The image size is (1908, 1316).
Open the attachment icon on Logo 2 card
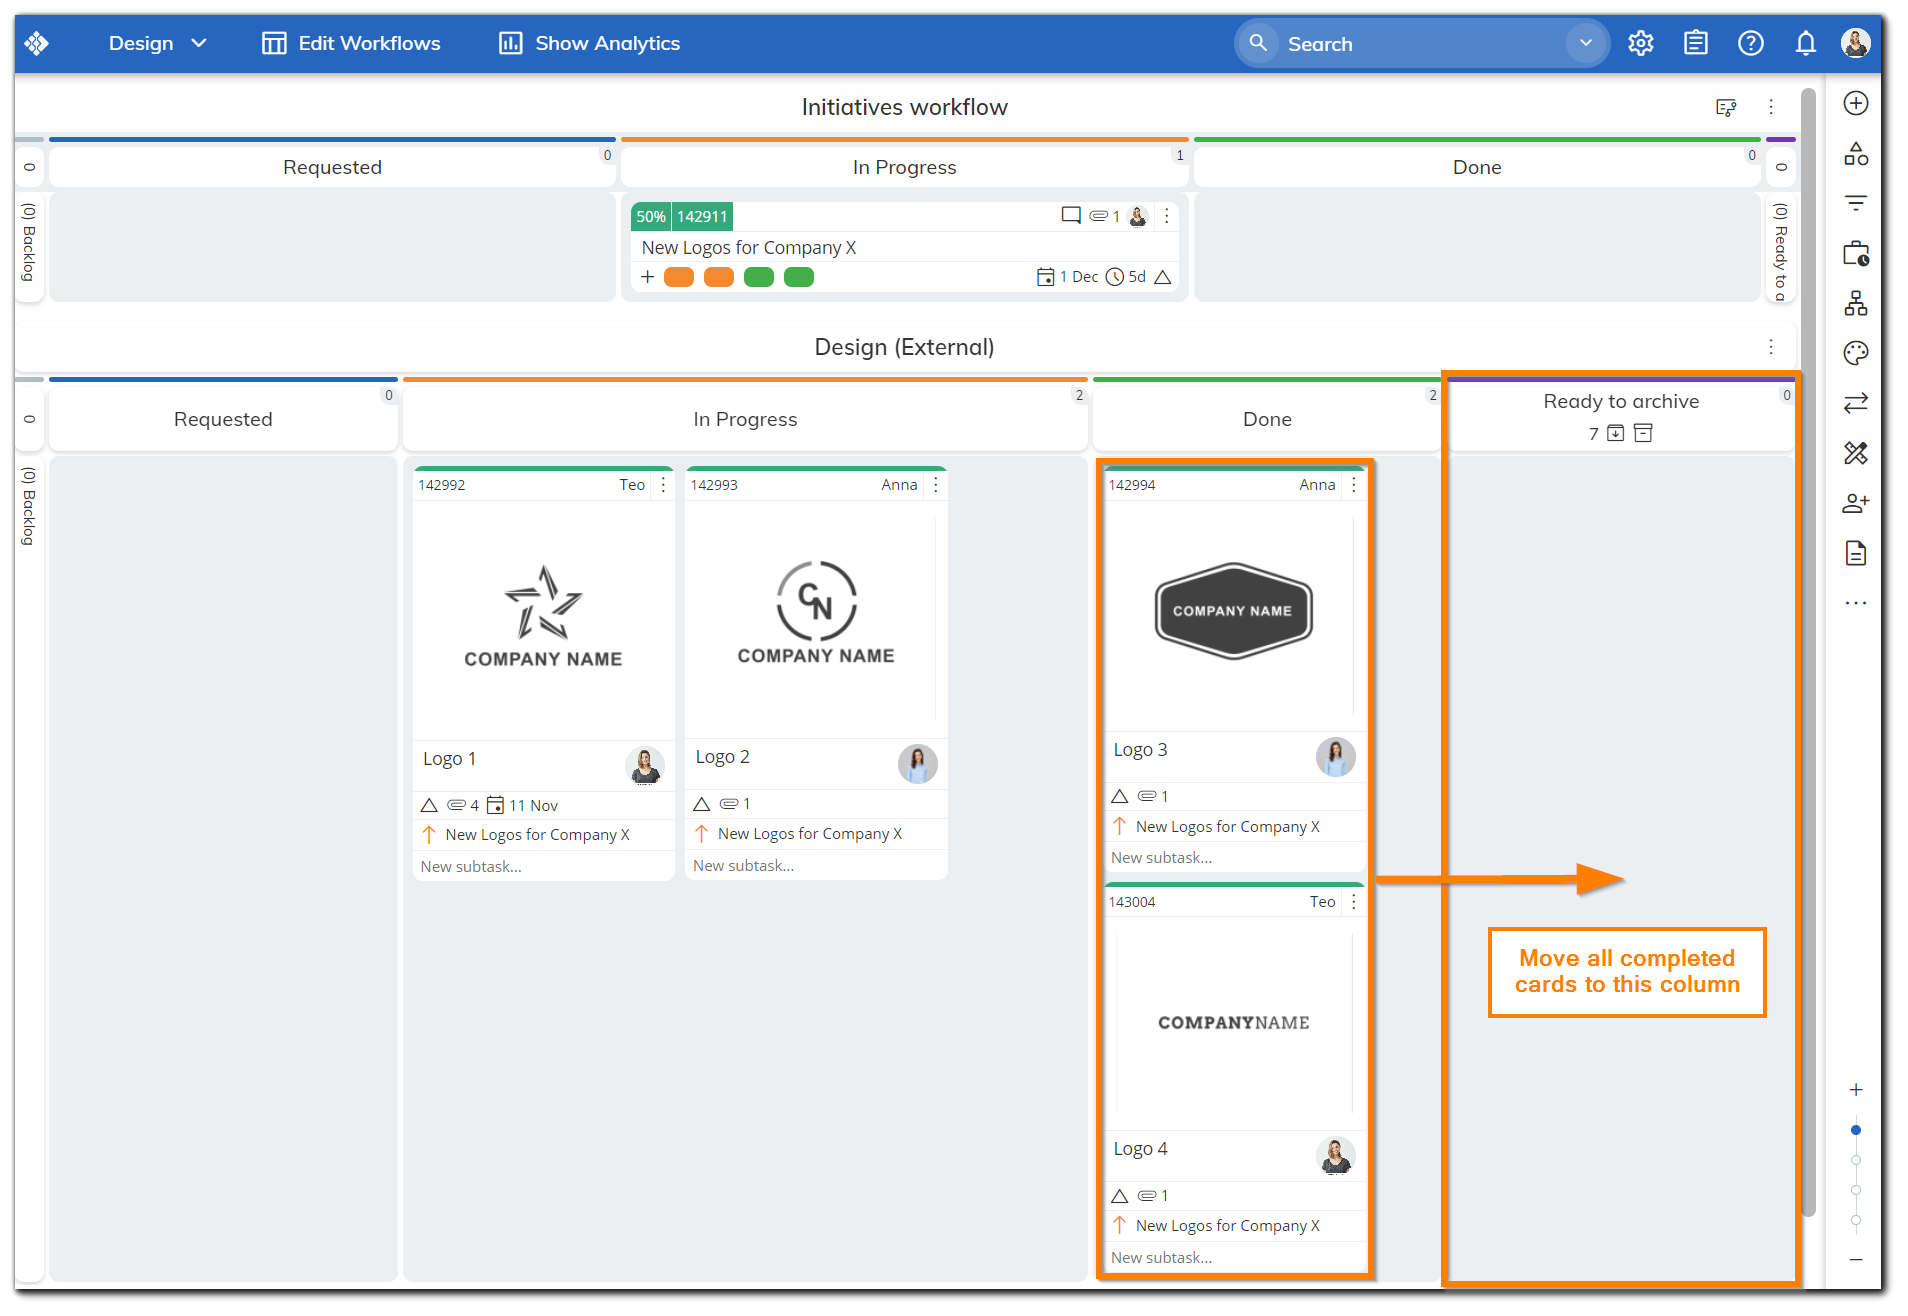click(731, 803)
